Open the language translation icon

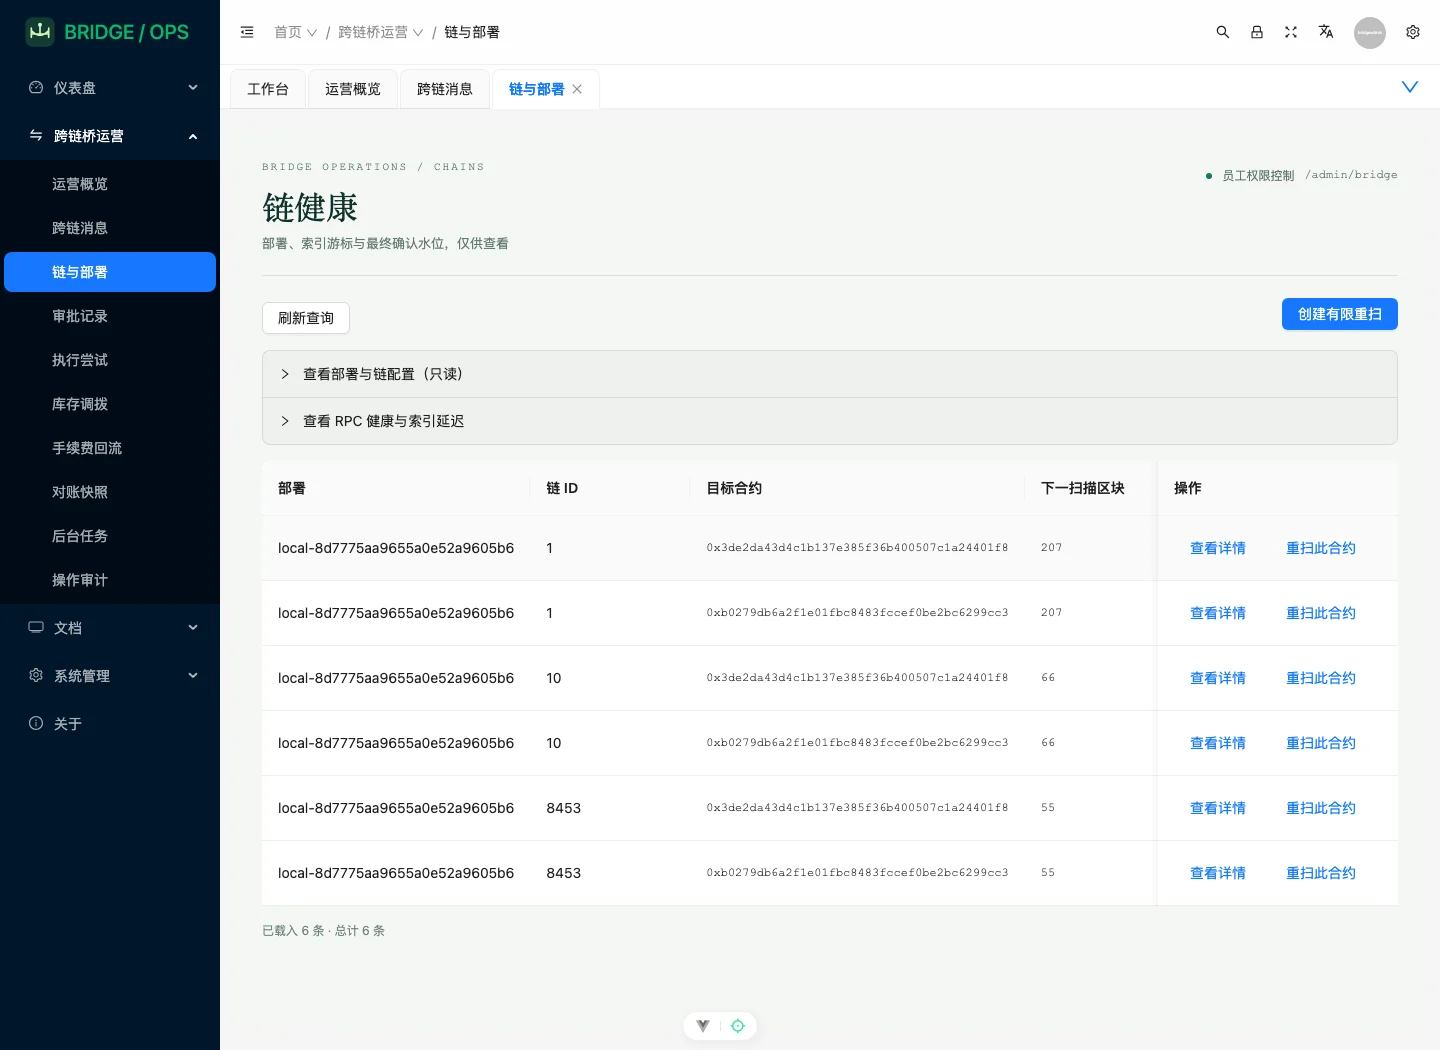[1326, 32]
